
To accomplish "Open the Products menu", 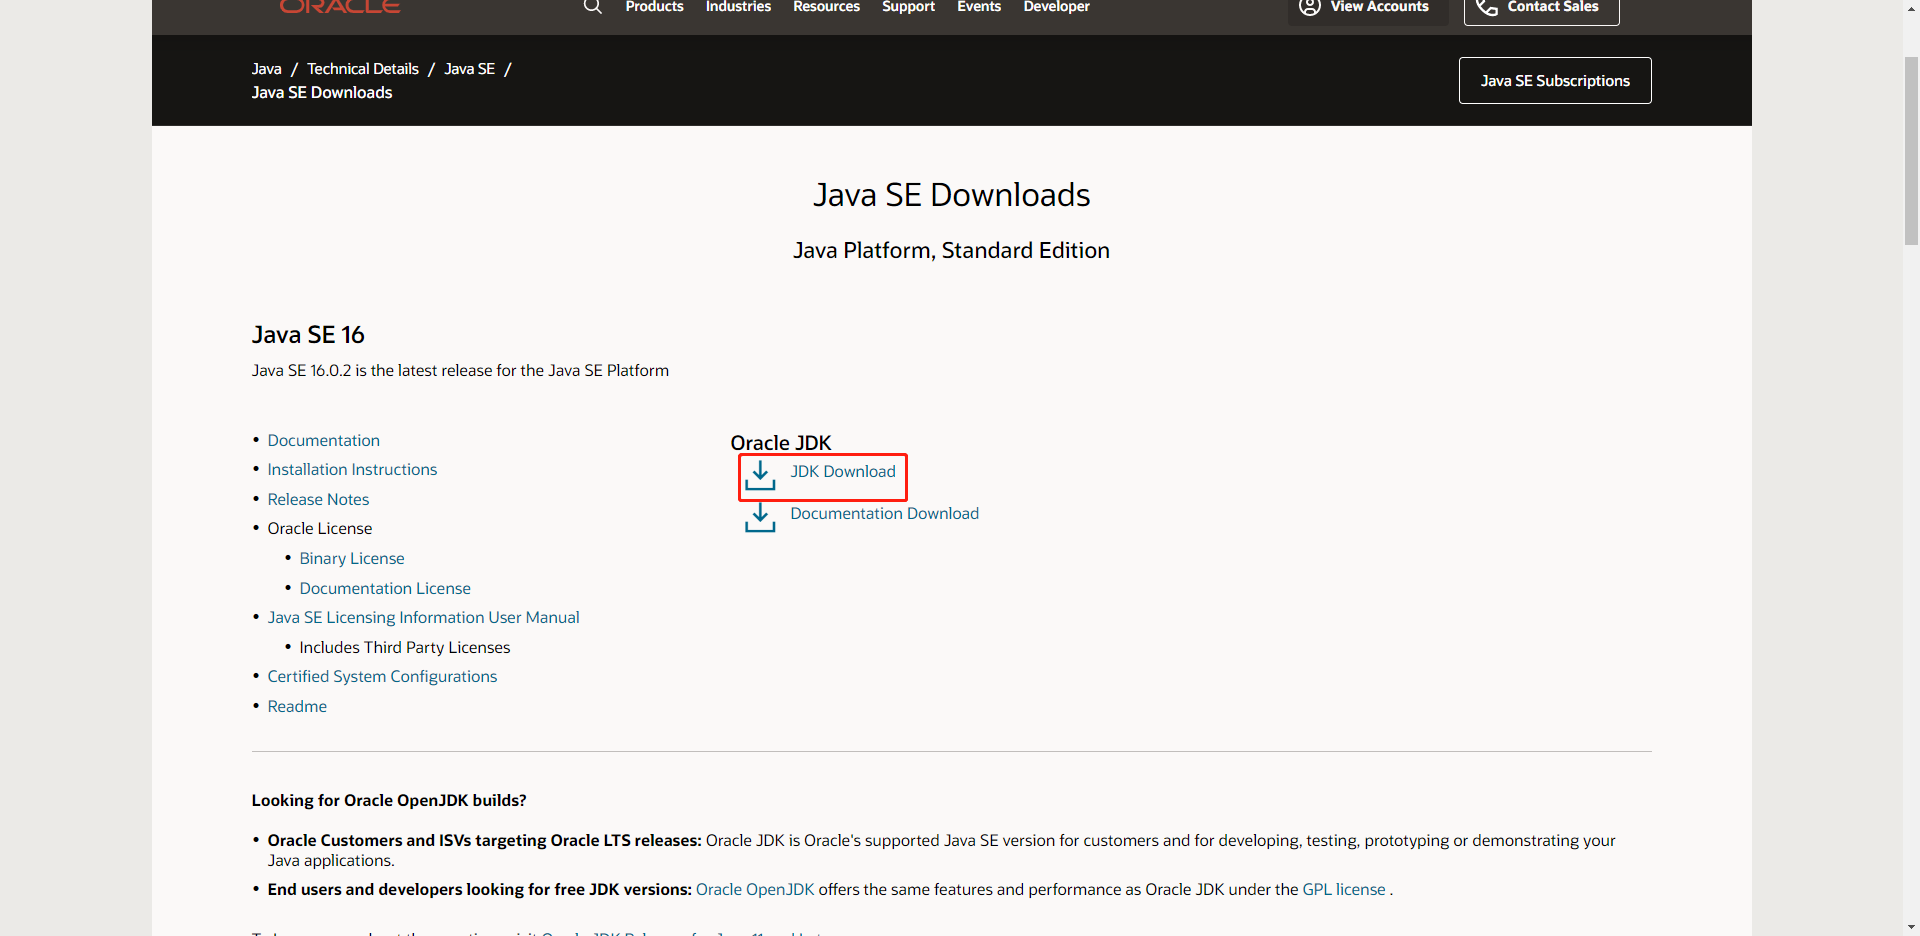I will tap(654, 7).
